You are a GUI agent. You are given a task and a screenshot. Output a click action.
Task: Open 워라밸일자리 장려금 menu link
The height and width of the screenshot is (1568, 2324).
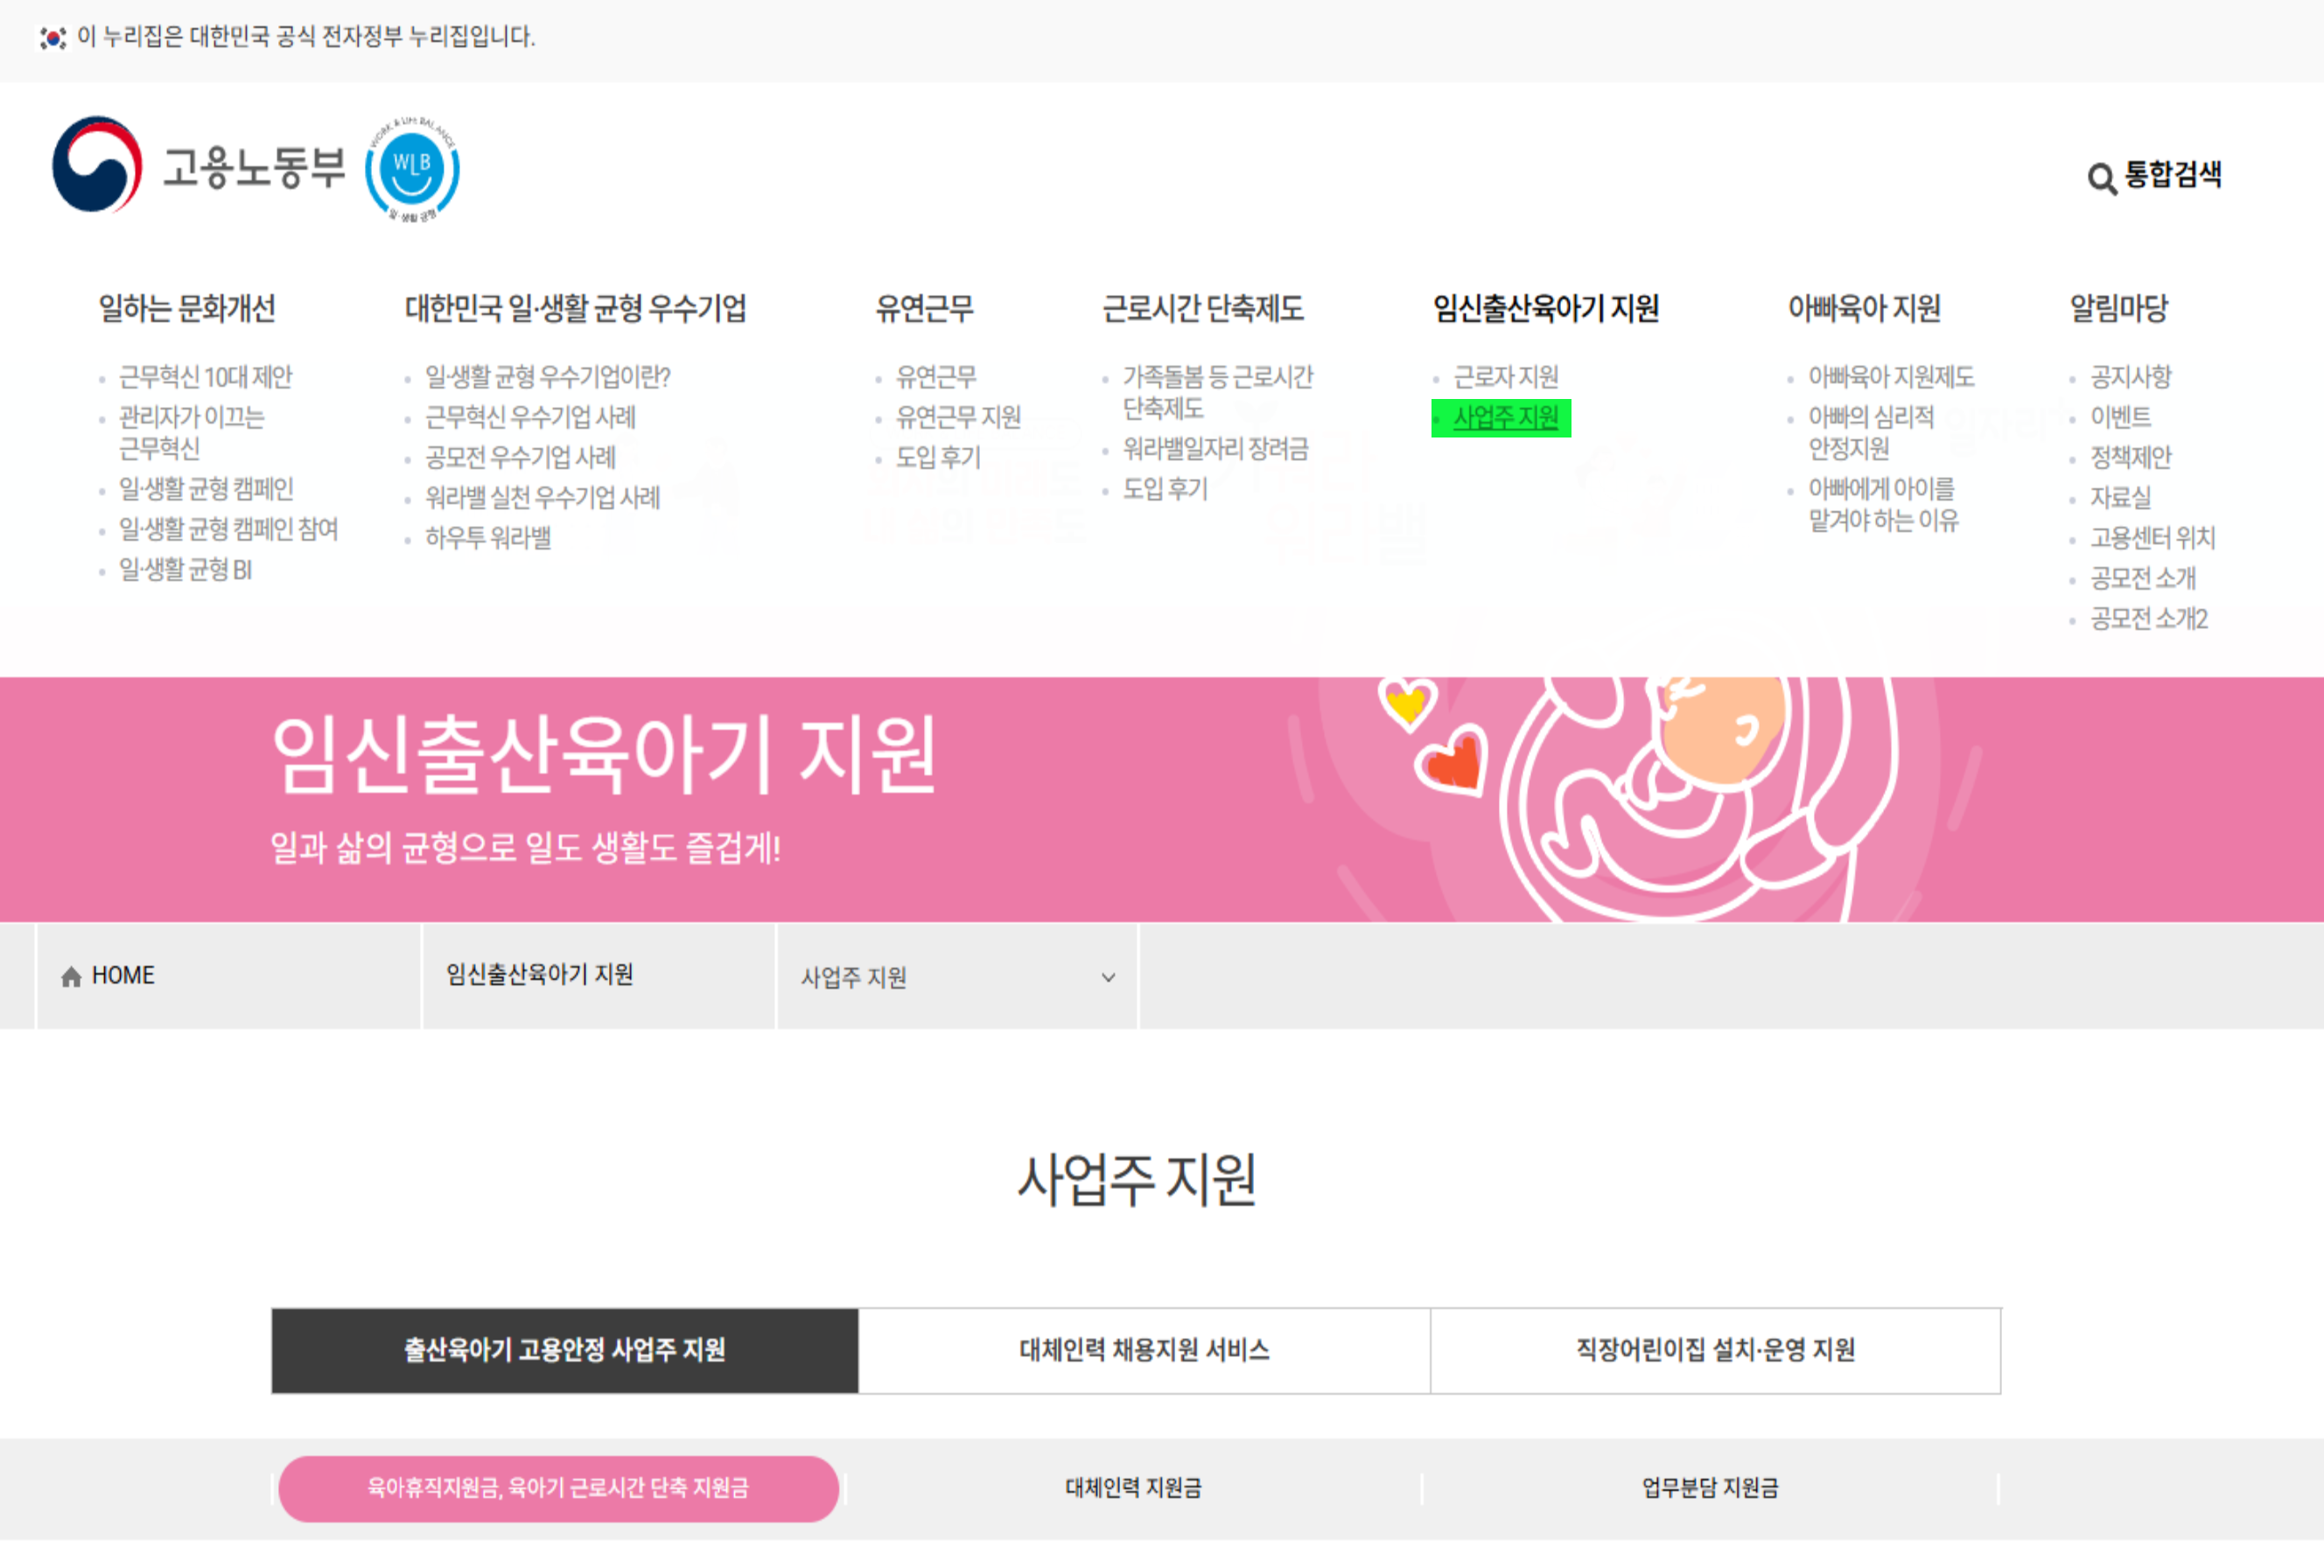point(1215,449)
